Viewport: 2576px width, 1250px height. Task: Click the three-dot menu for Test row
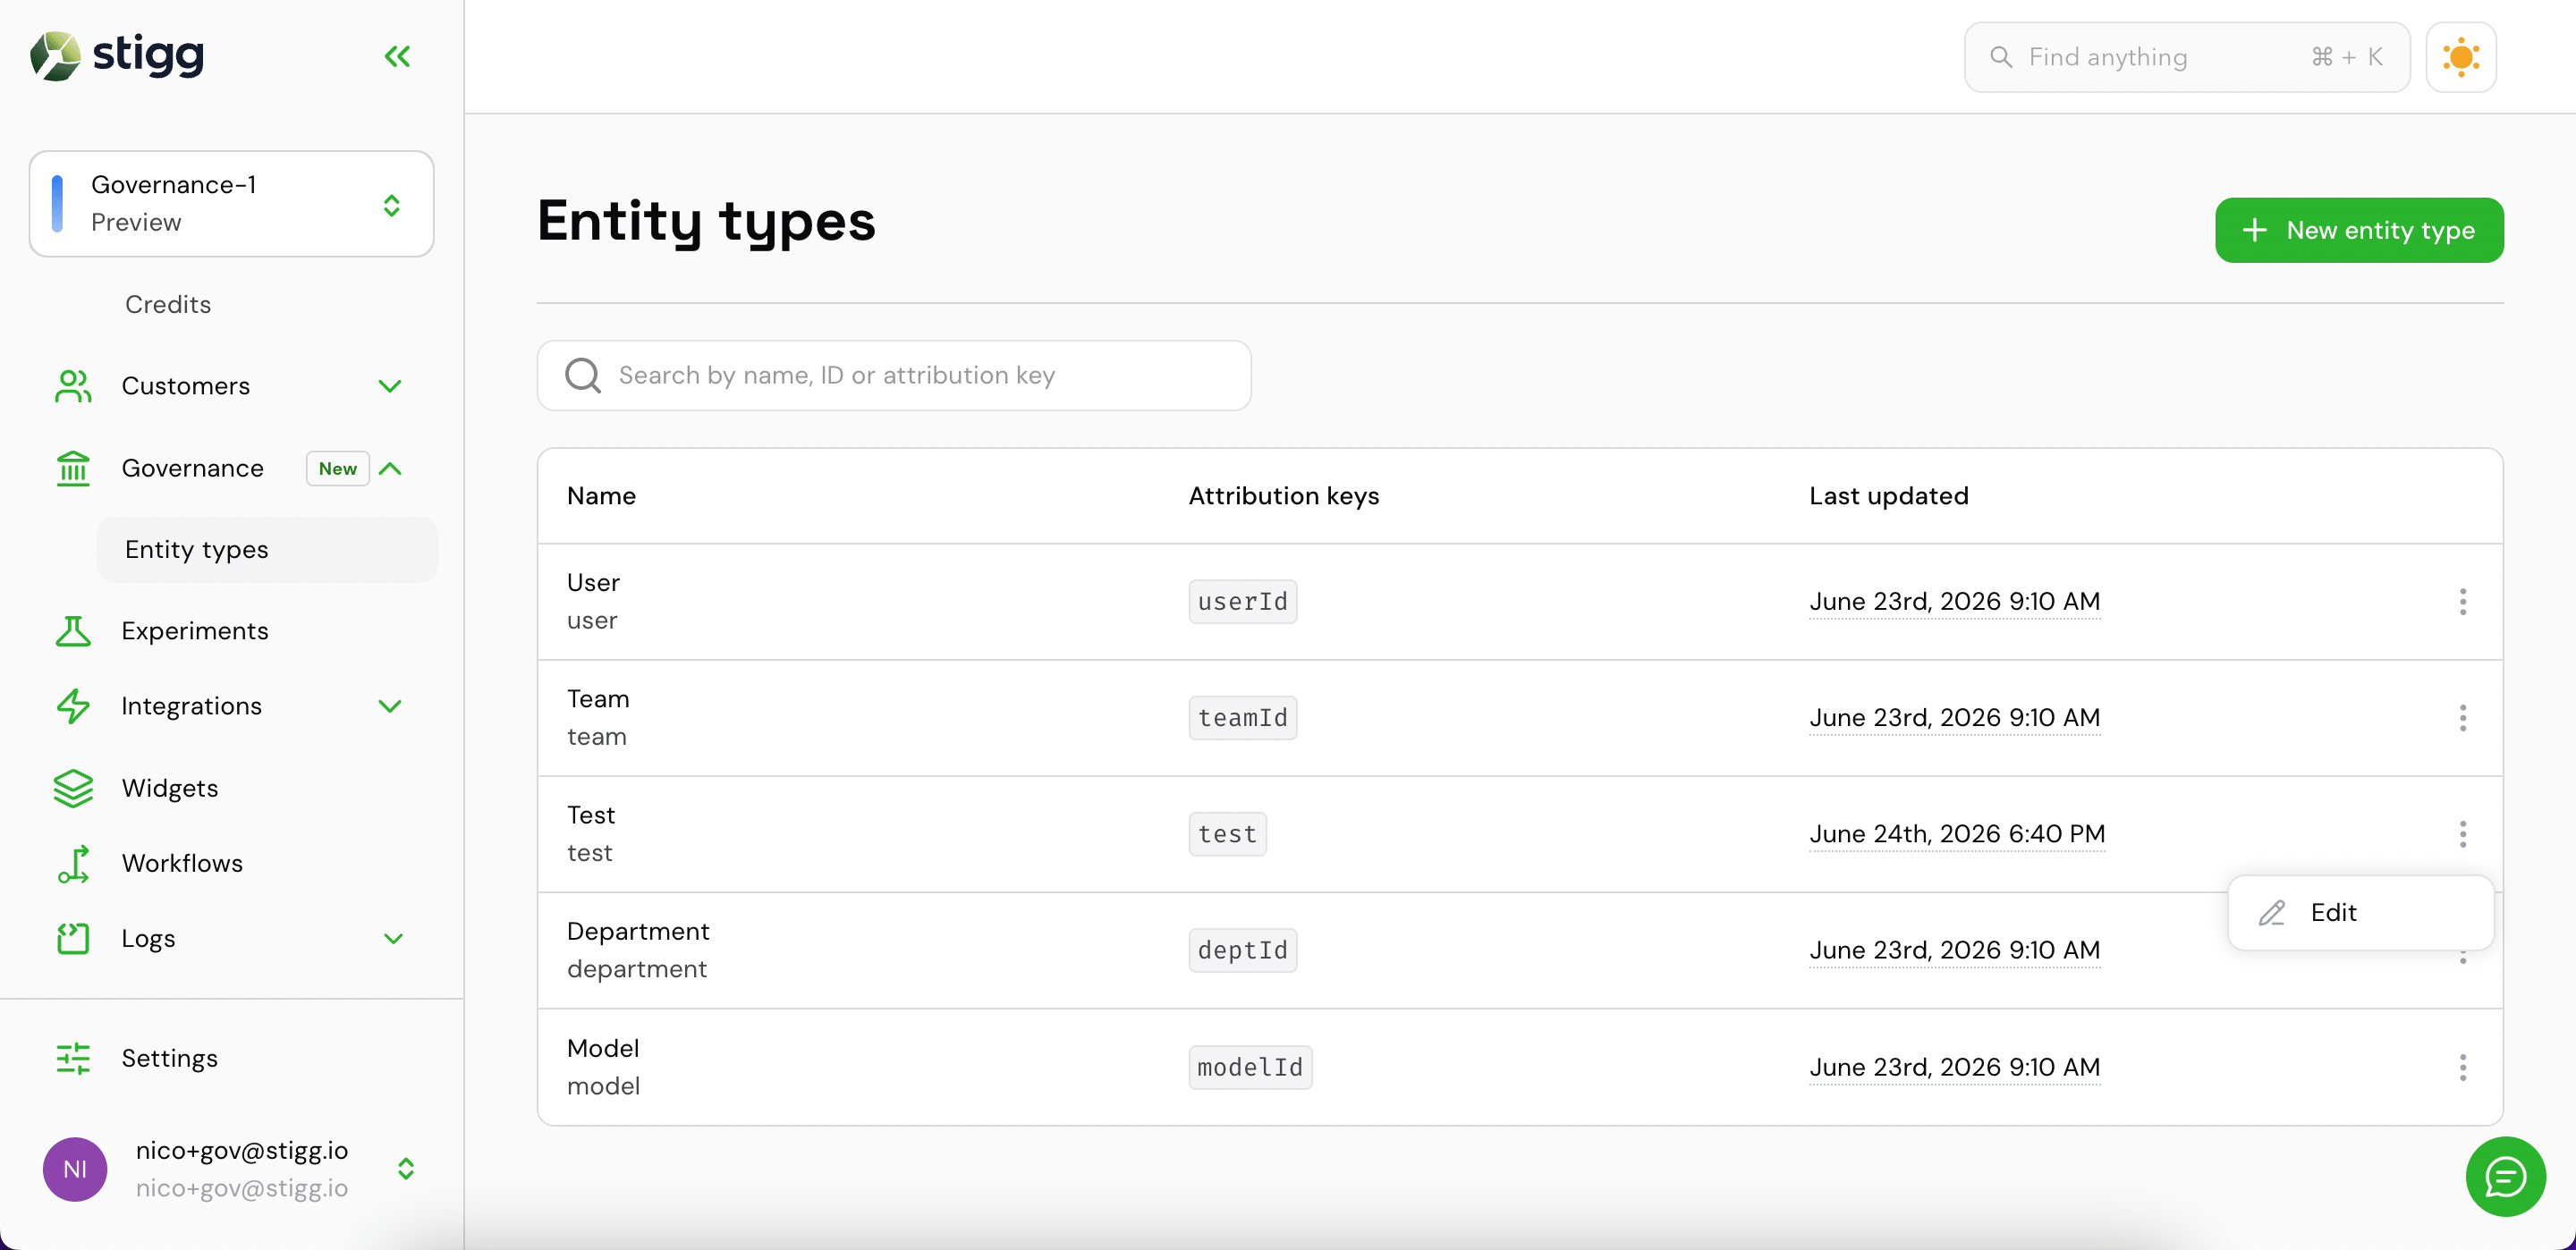[2462, 834]
